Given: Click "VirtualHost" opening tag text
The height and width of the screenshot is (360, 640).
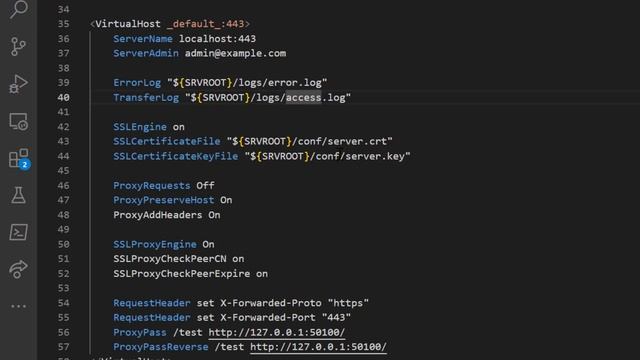Looking at the screenshot, I should [128, 24].
